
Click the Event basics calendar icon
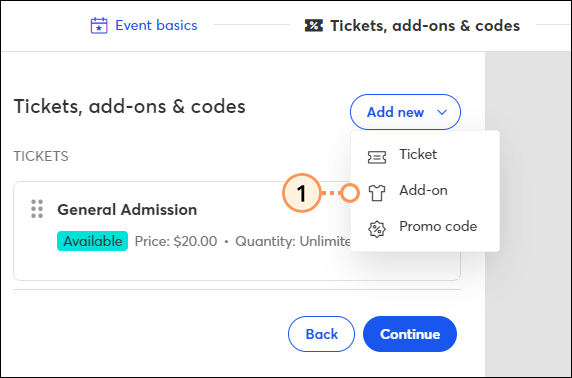[99, 26]
